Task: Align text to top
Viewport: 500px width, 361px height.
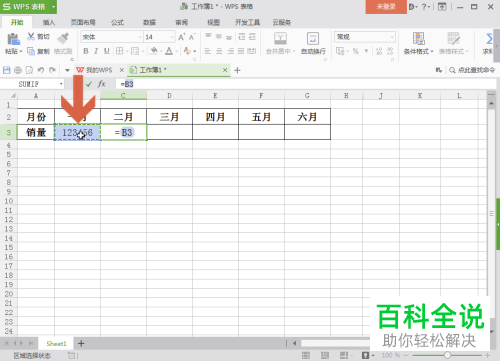Action: [x=208, y=36]
